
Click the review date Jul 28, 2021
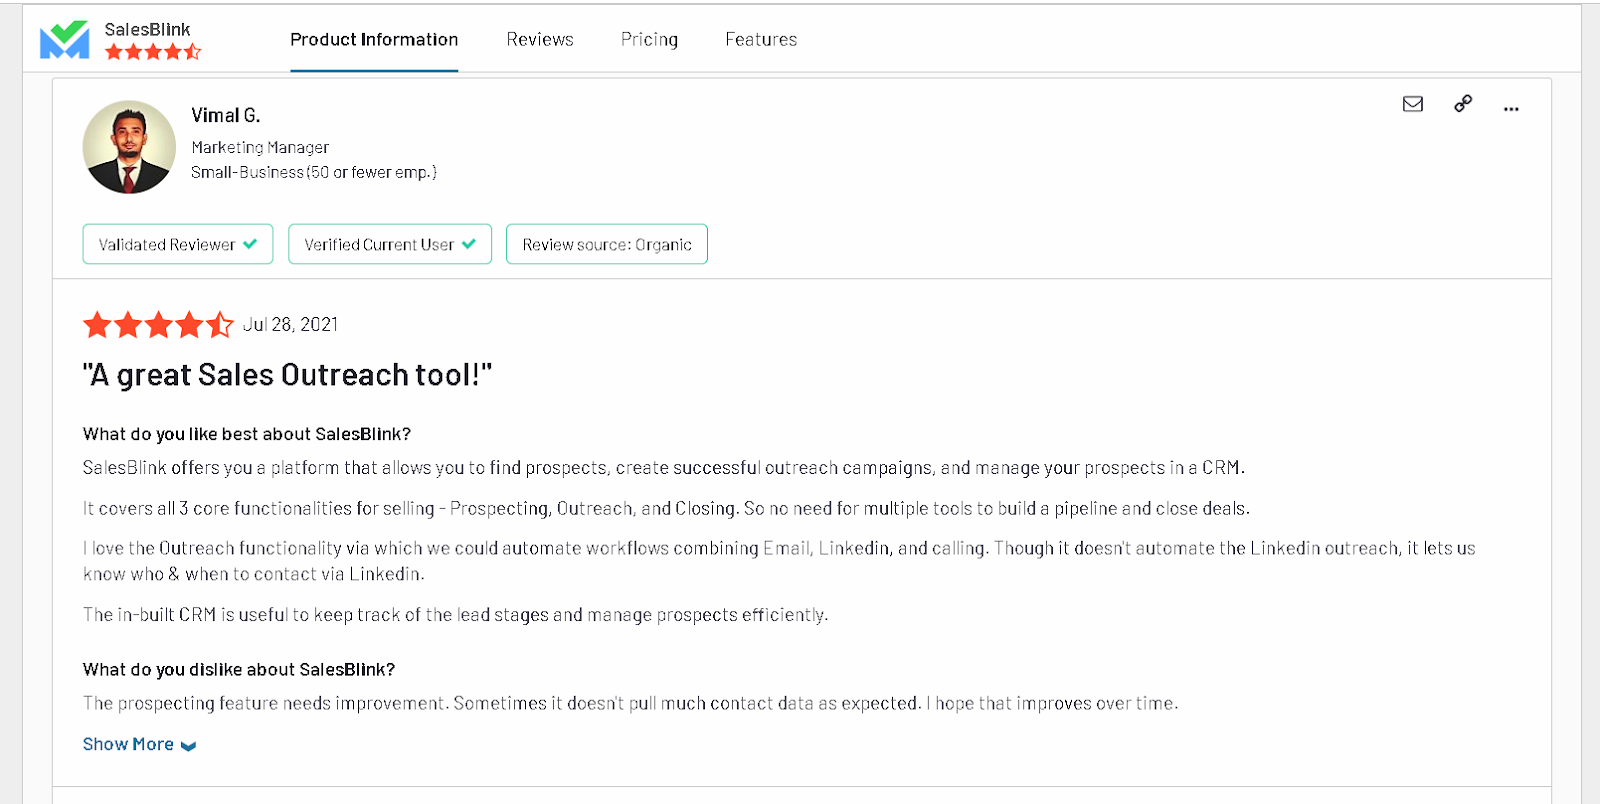click(291, 325)
